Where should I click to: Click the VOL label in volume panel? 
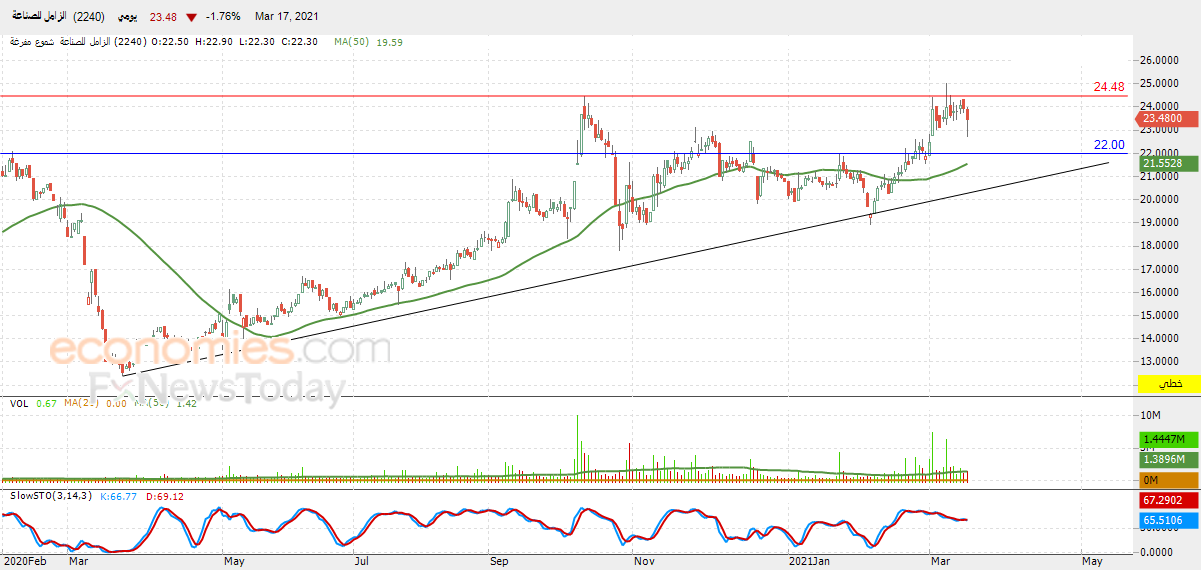19,403
